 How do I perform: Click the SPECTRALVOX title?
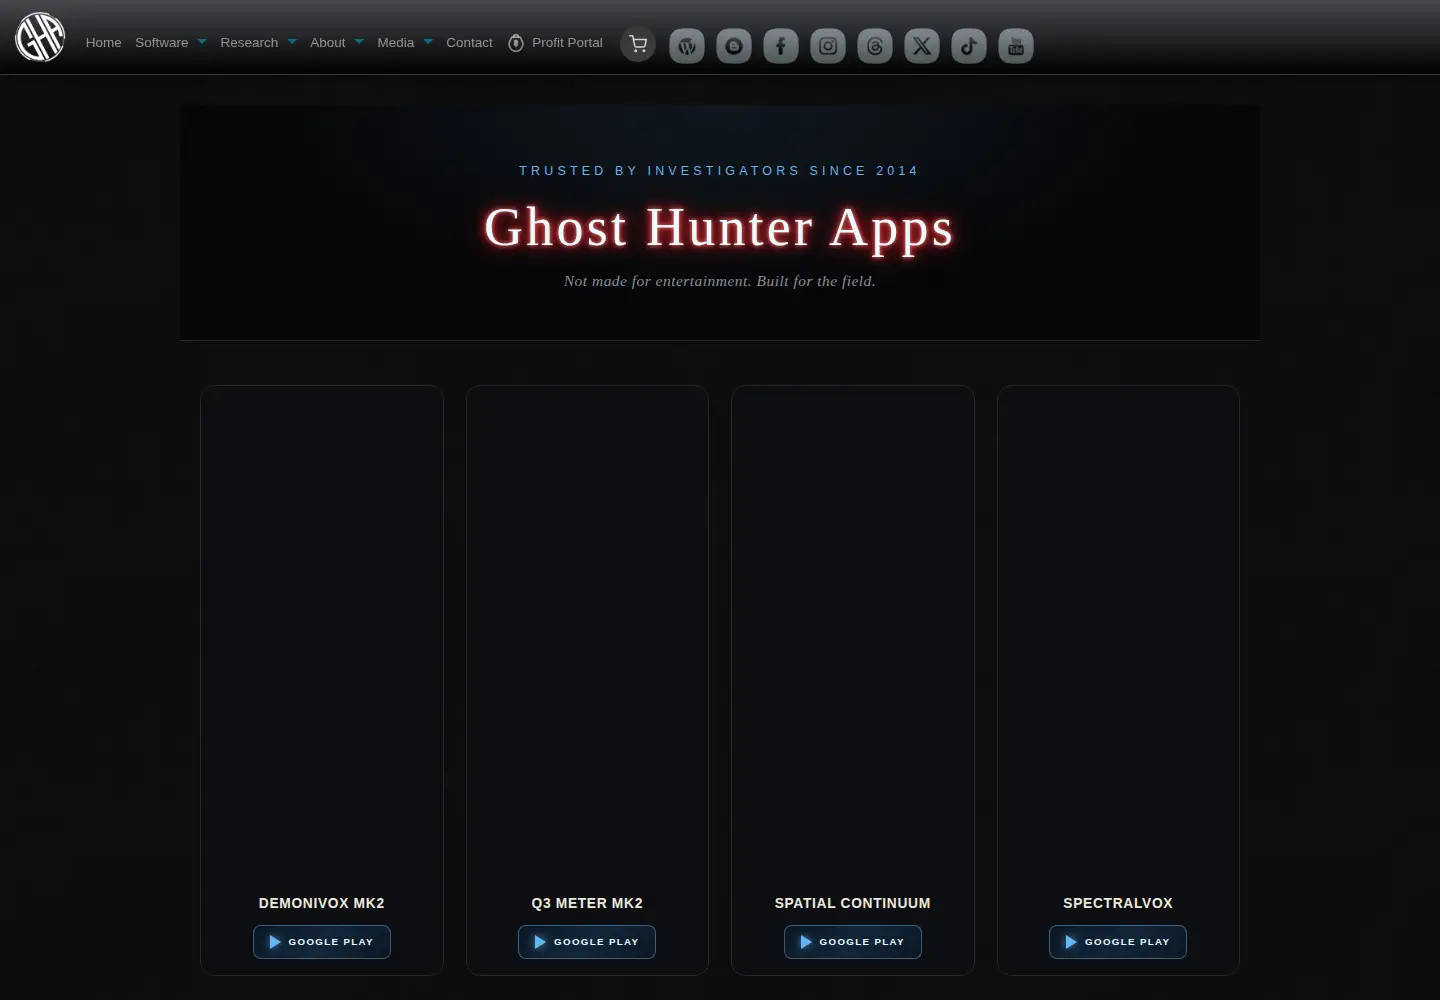(1118, 903)
